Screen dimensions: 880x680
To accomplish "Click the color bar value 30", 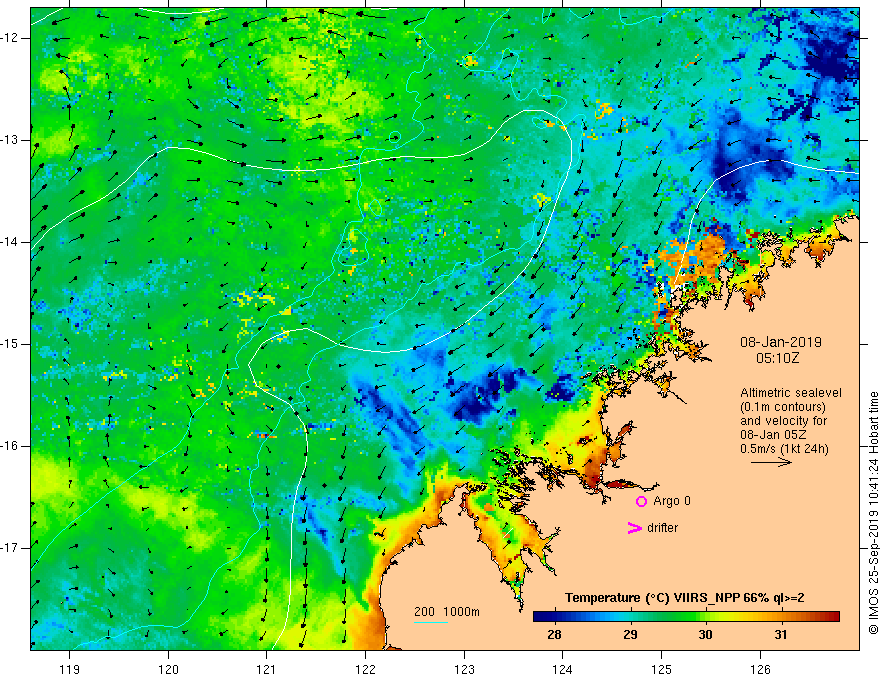I will 705,635.
